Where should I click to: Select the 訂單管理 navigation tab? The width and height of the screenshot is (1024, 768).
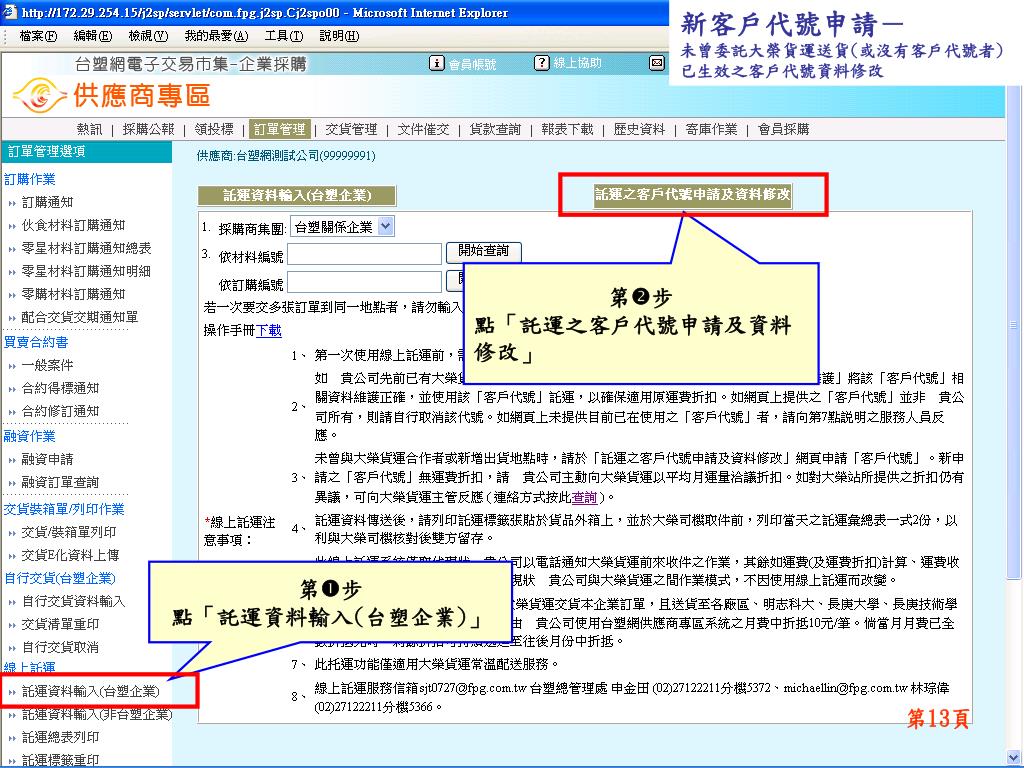pyautogui.click(x=280, y=129)
